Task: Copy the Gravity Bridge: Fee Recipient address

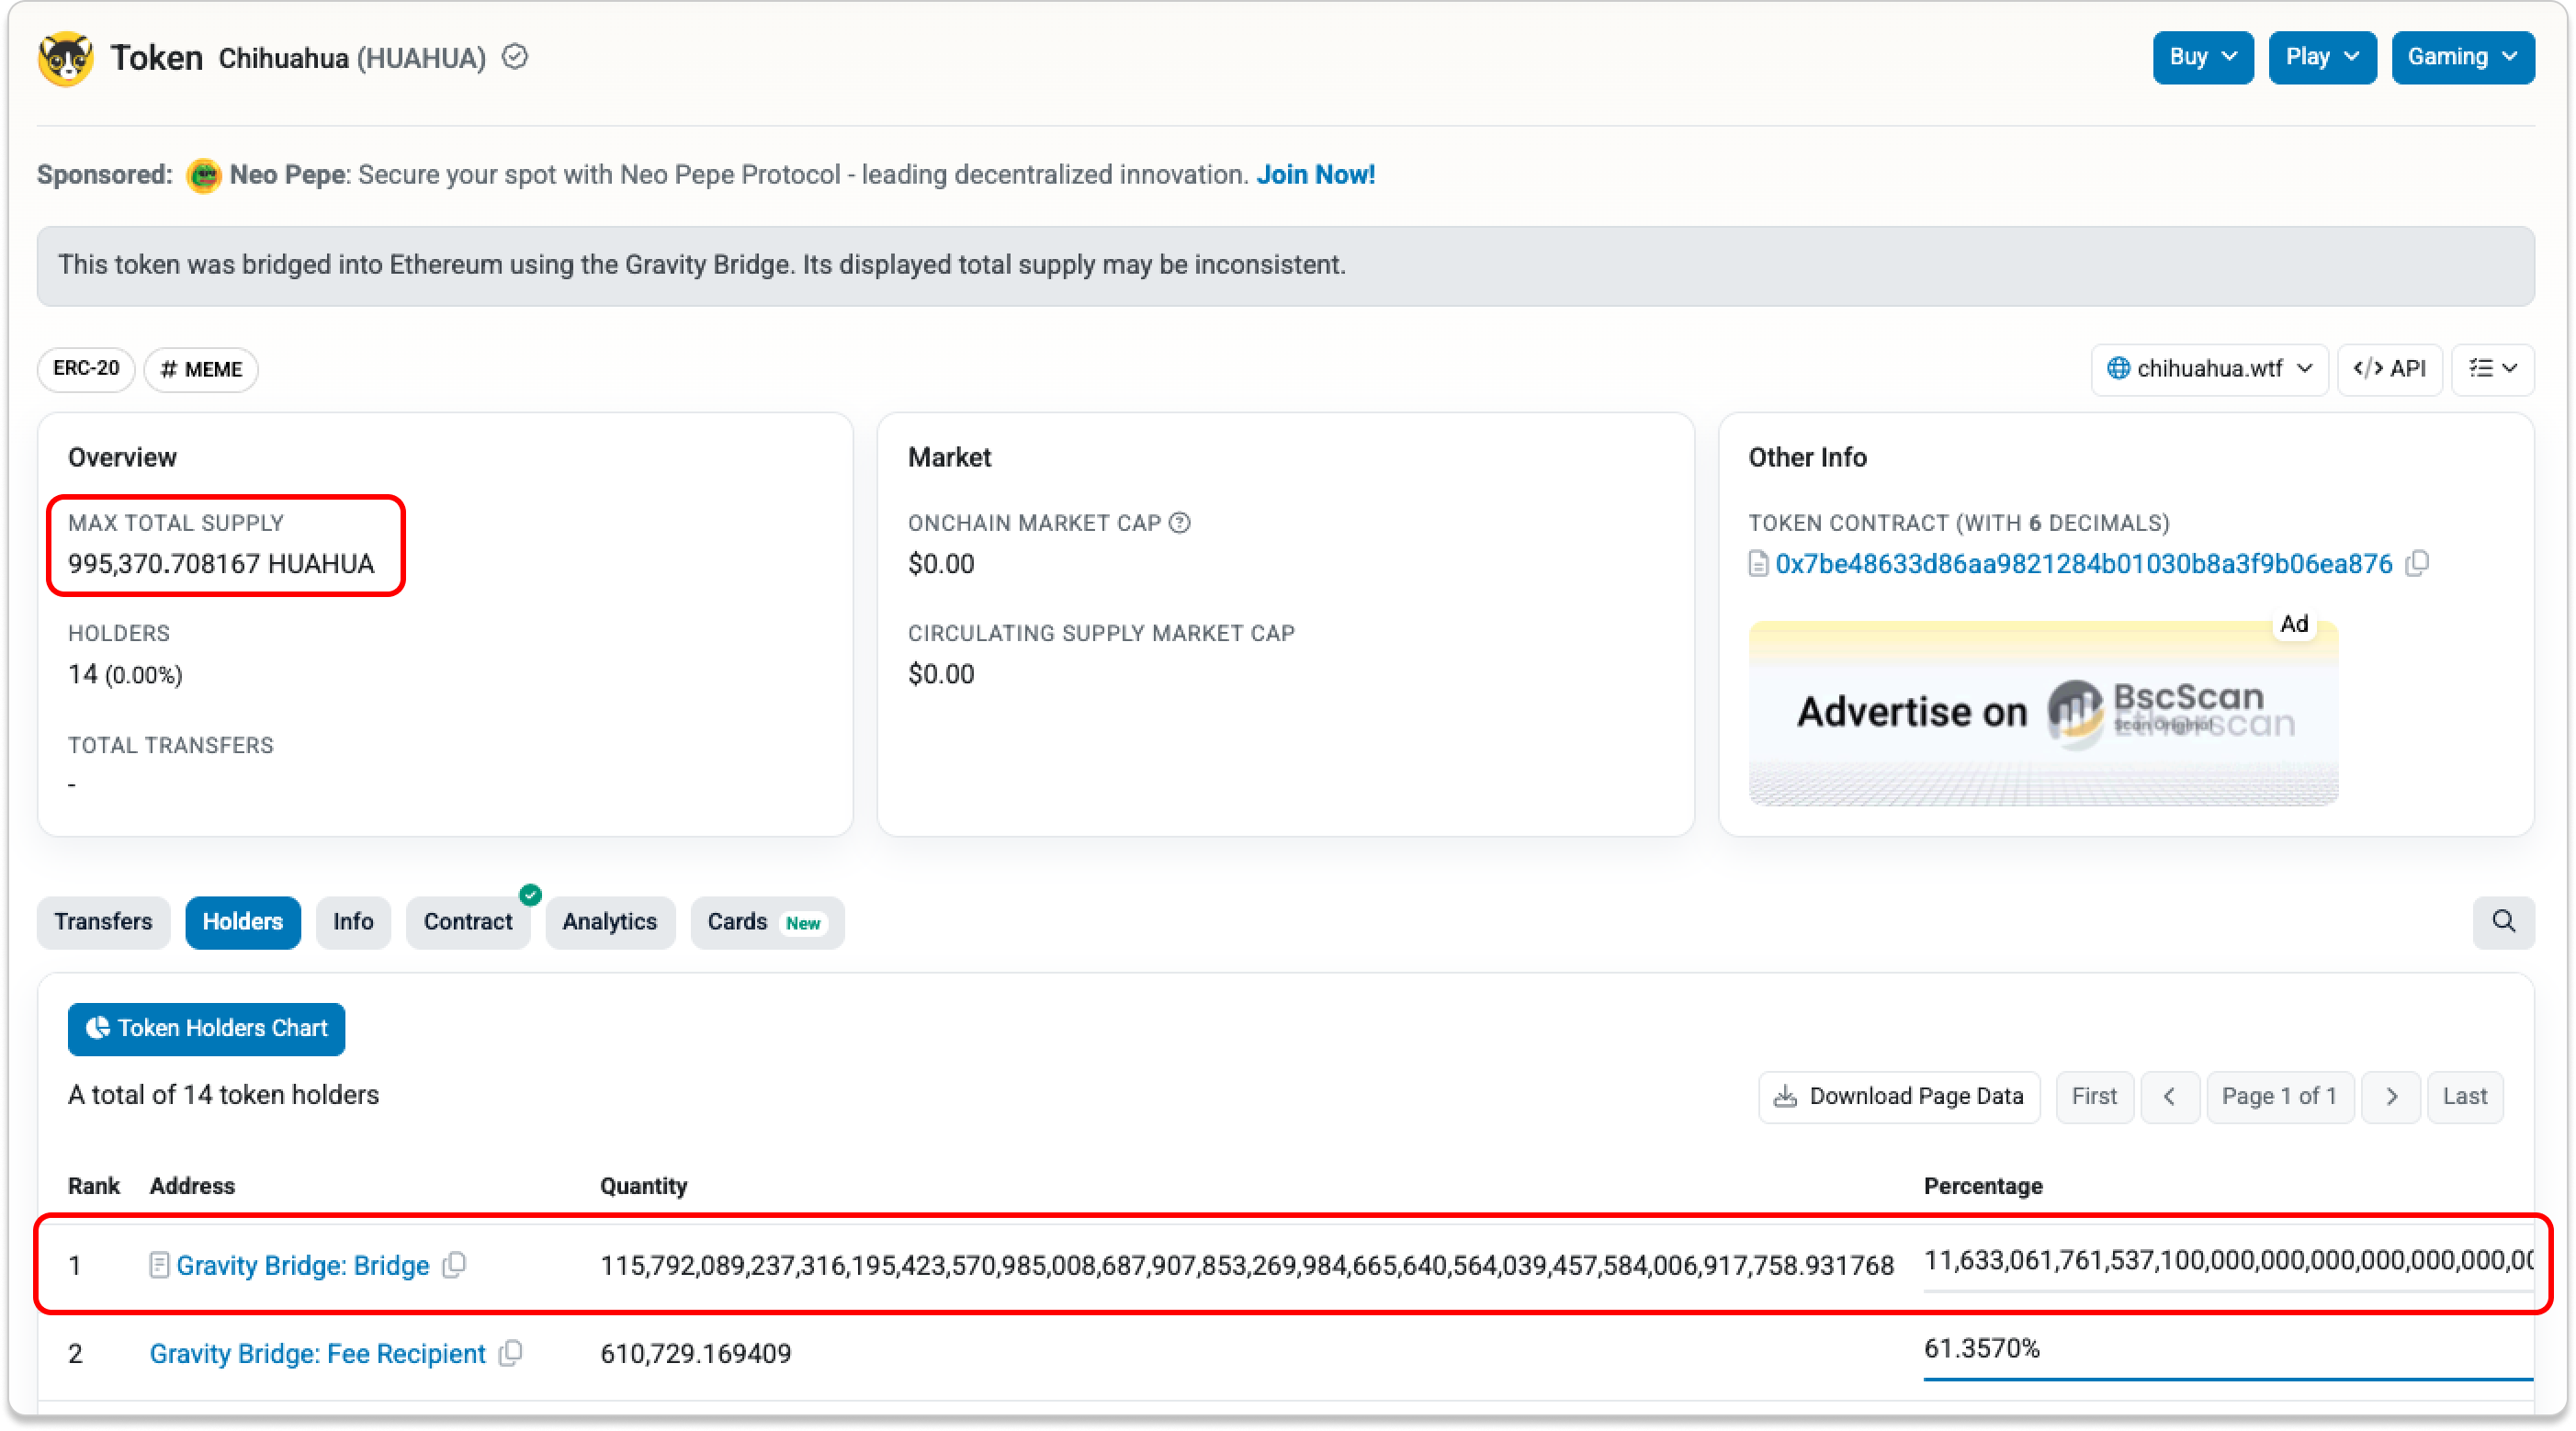Action: tap(511, 1353)
